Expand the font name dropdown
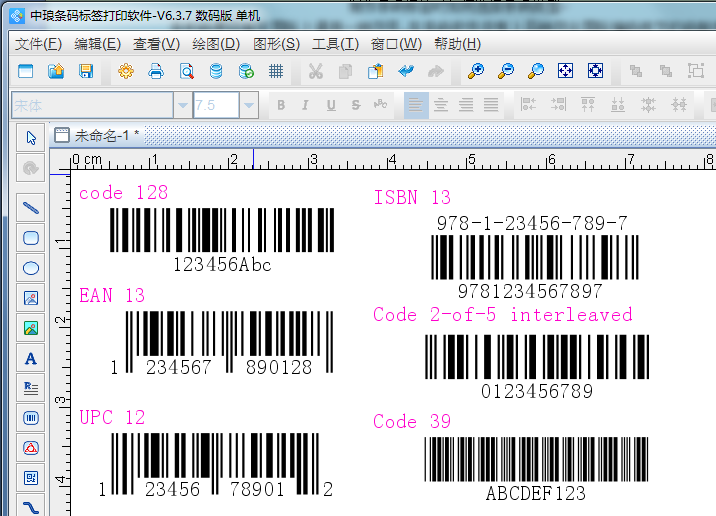Viewport: 716px width, 516px height. point(182,105)
